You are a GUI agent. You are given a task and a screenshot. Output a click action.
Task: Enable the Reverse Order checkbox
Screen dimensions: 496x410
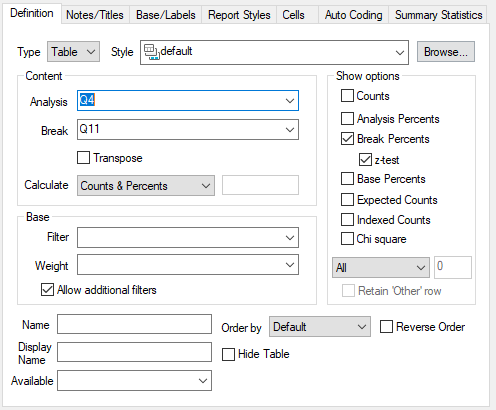(x=386, y=327)
